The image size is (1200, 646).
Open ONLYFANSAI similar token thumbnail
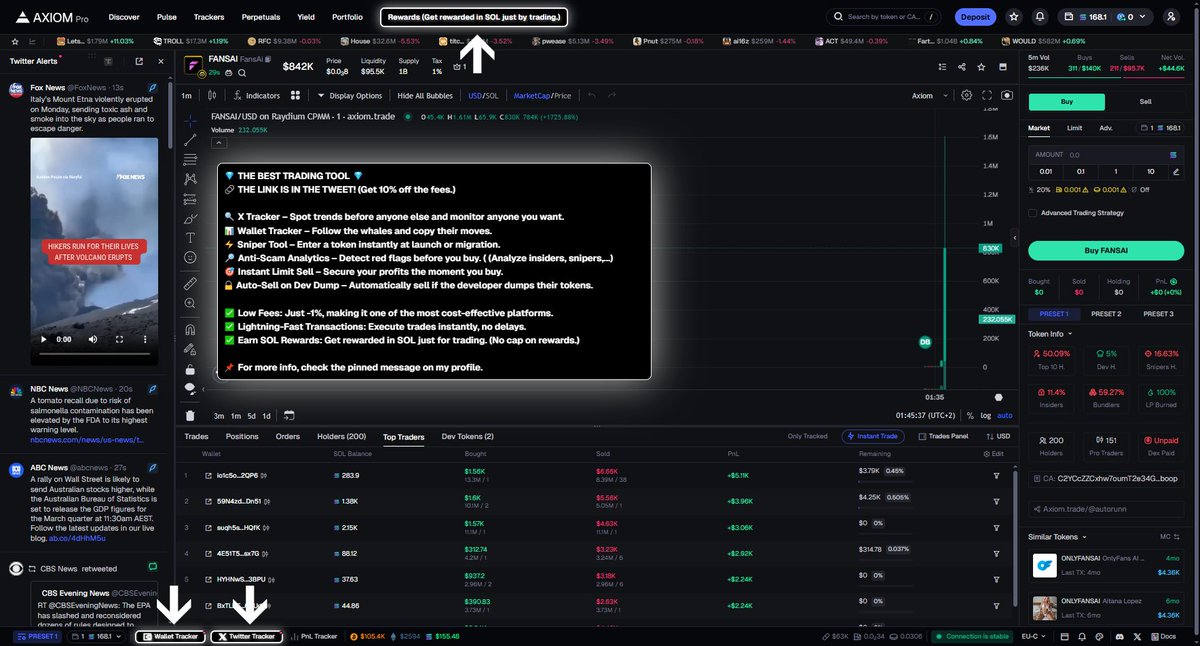pos(1045,566)
